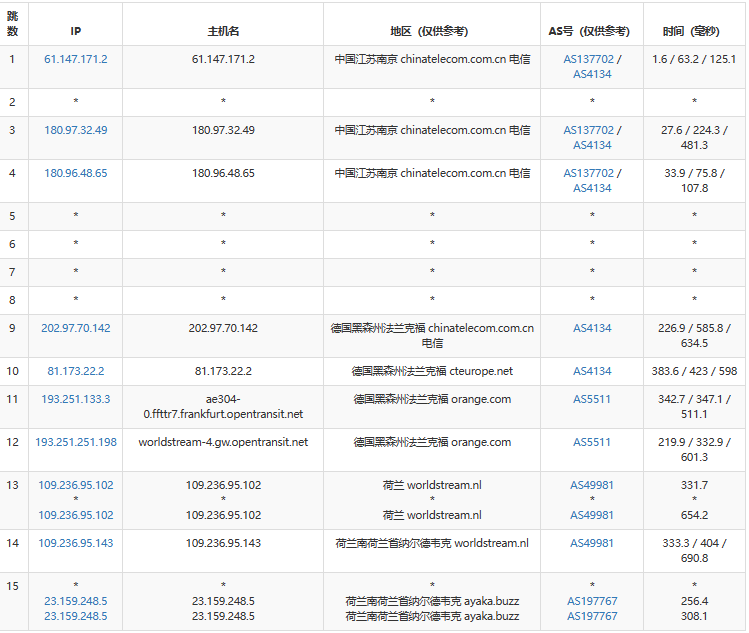Open IP link 202.97.70.142
The width and height of the screenshot is (749, 633).
coord(75,328)
